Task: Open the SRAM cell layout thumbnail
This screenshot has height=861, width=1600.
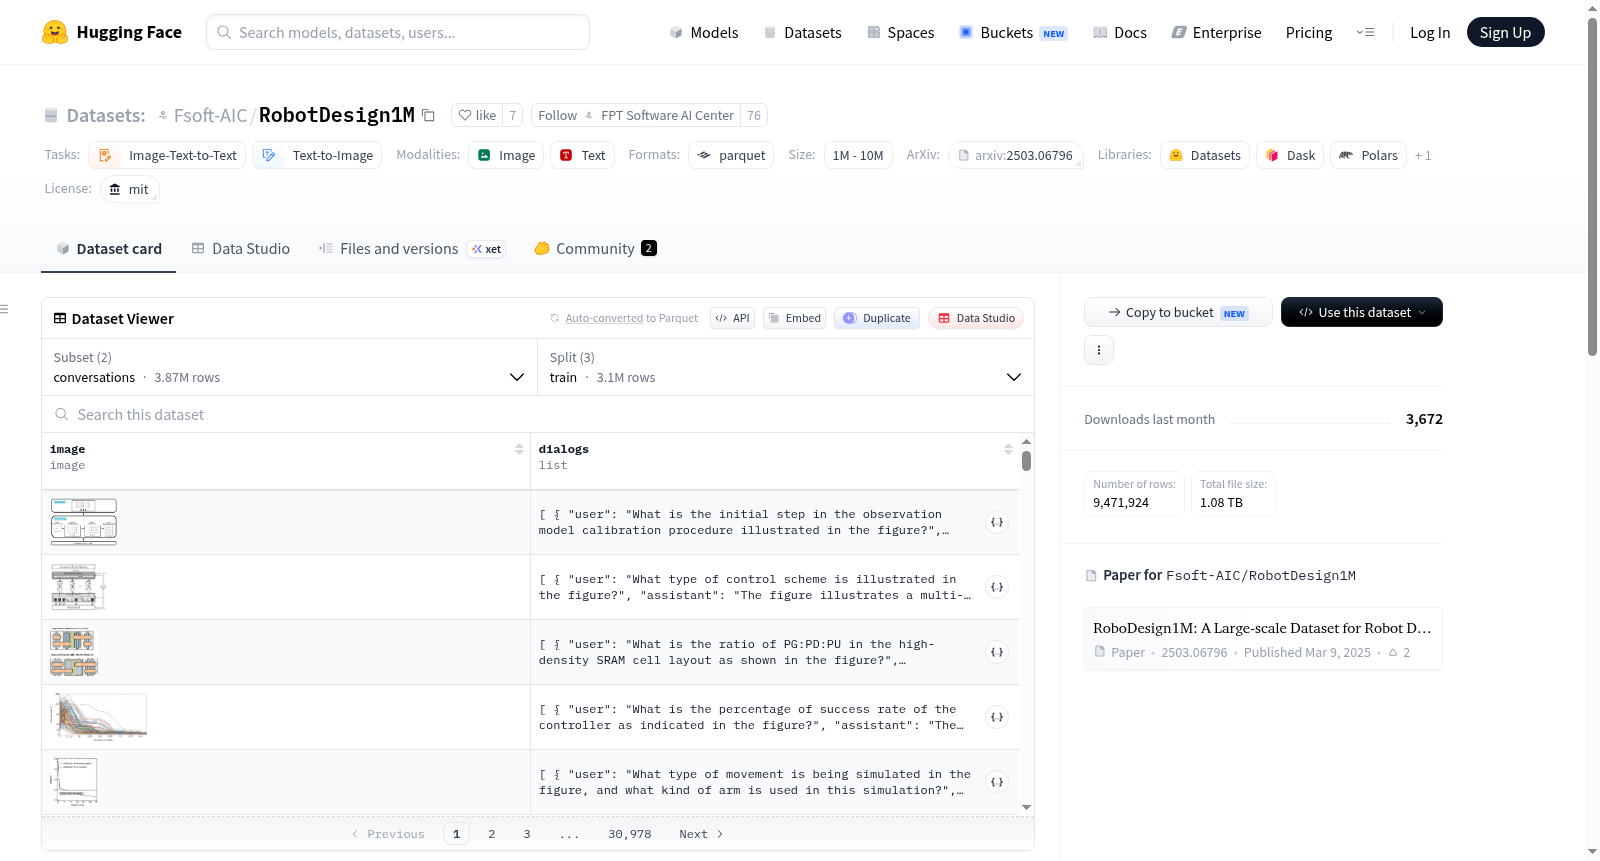Action: click(74, 652)
